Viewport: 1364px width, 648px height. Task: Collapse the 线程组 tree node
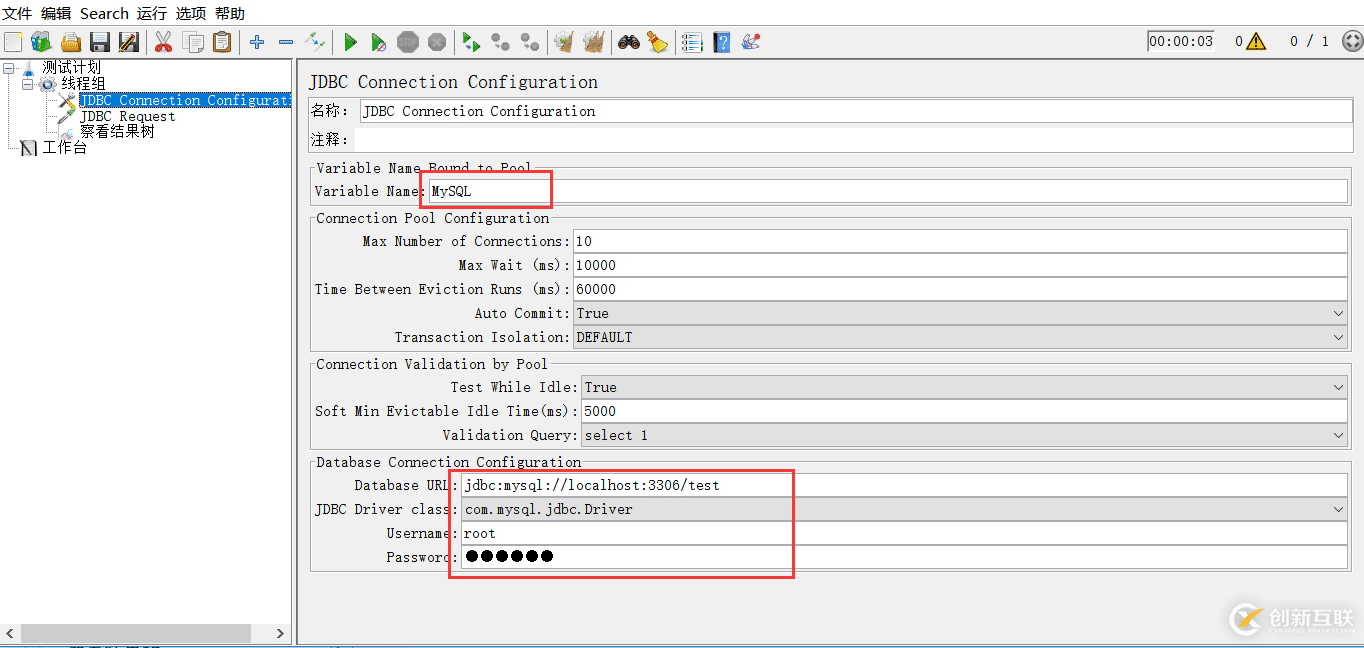click(28, 84)
